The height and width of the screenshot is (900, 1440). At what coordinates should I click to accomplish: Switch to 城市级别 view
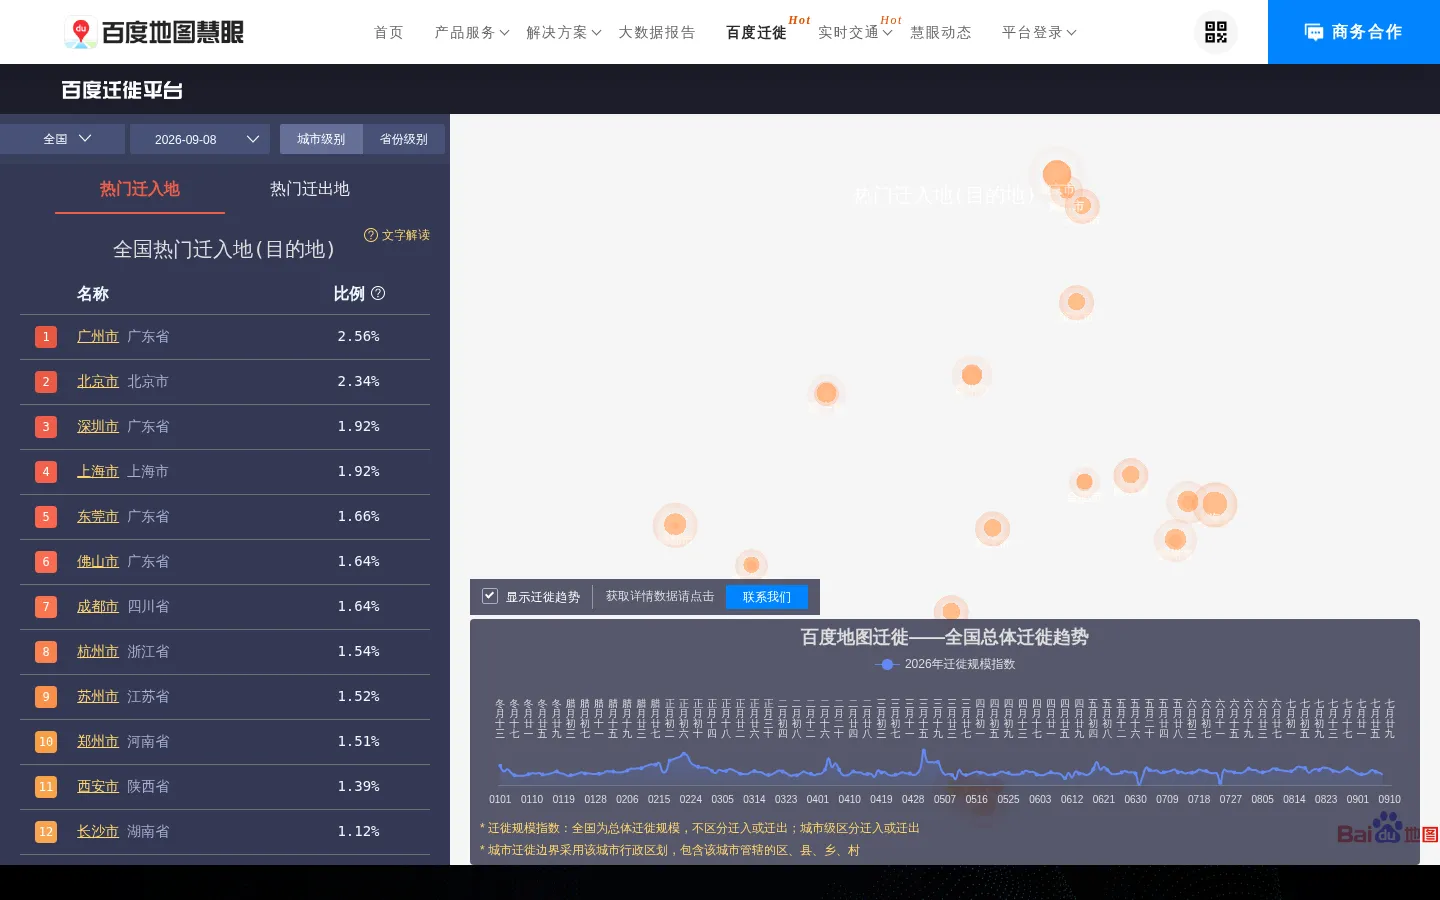(321, 139)
